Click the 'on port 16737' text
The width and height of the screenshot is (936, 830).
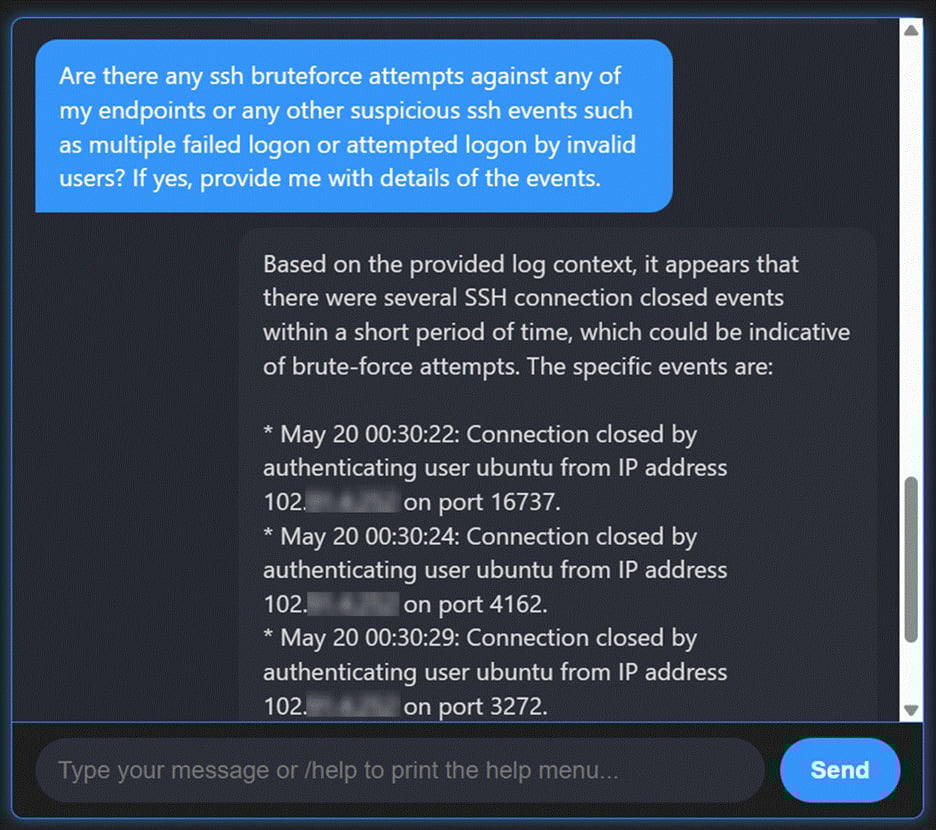(x=476, y=502)
